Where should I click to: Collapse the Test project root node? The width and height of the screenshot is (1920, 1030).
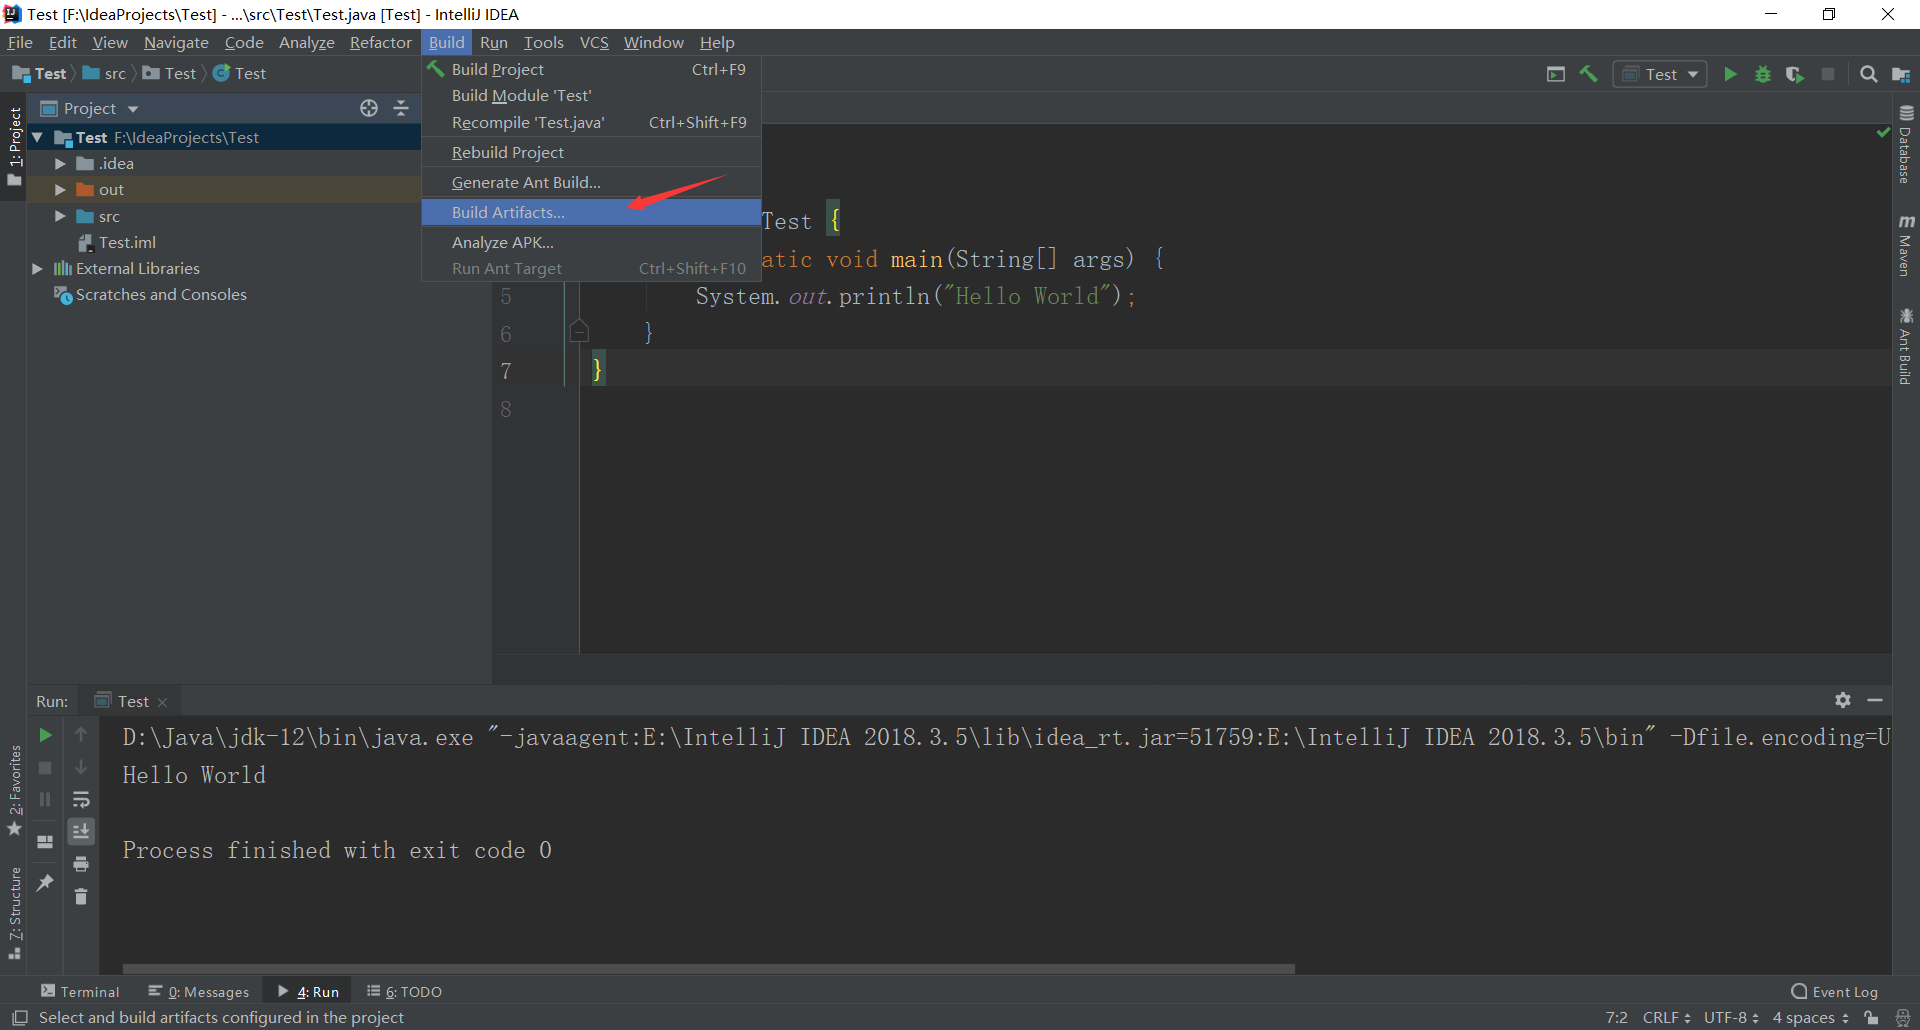pyautogui.click(x=37, y=137)
